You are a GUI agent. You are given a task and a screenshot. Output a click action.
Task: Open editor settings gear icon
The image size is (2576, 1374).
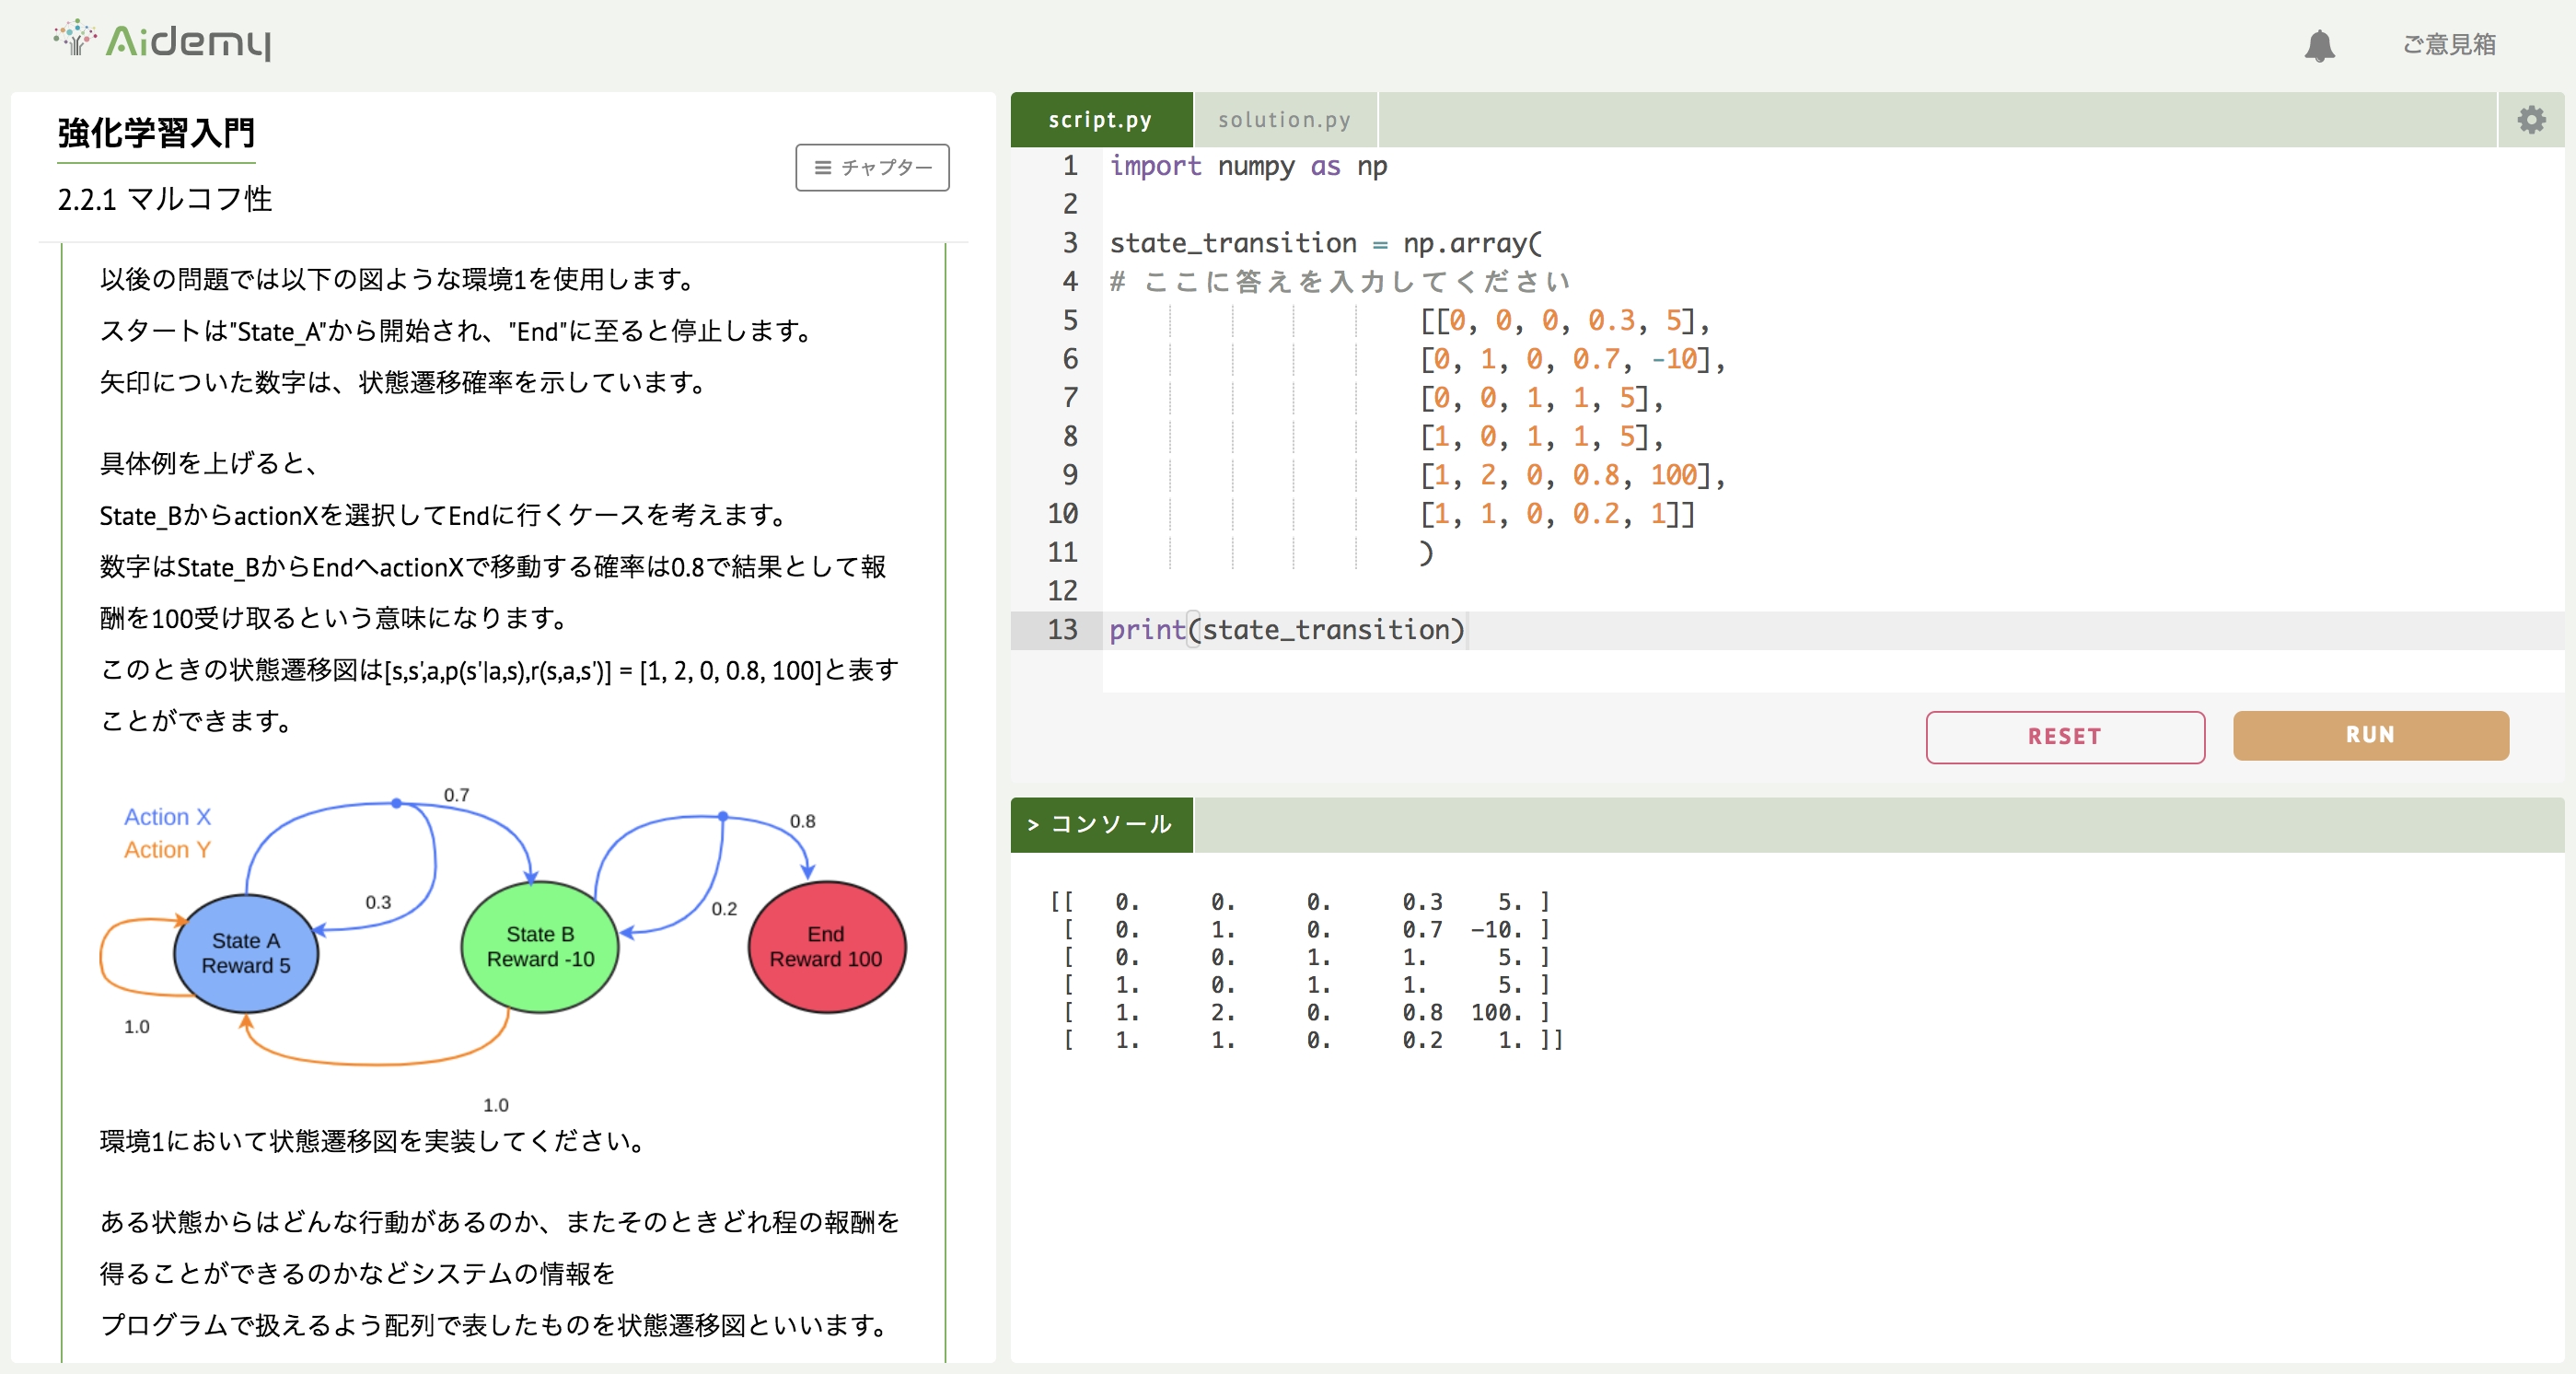2531,120
